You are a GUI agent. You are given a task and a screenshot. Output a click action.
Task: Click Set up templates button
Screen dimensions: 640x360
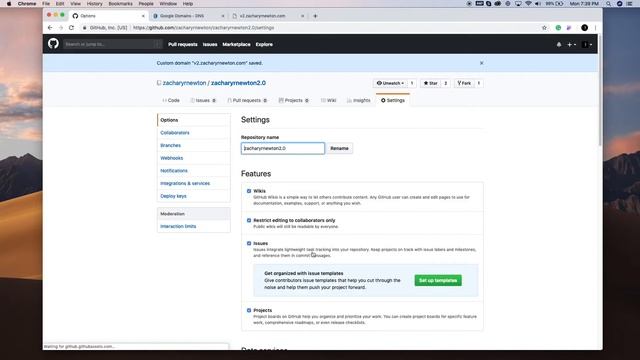(x=438, y=280)
